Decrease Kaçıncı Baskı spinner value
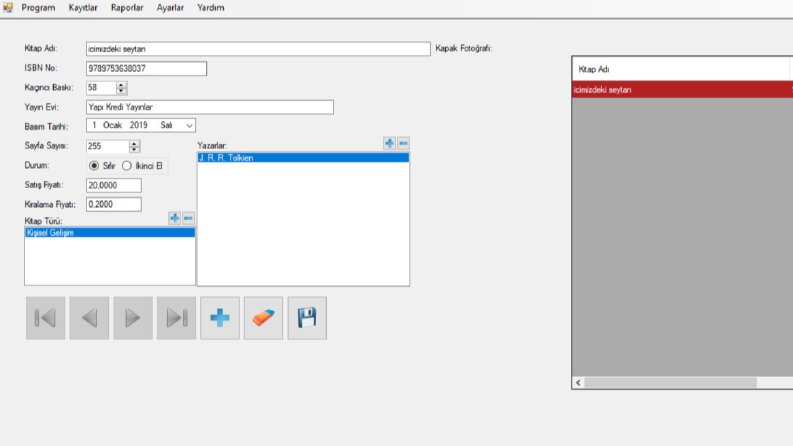Image resolution: width=793 pixels, height=446 pixels. point(121,91)
